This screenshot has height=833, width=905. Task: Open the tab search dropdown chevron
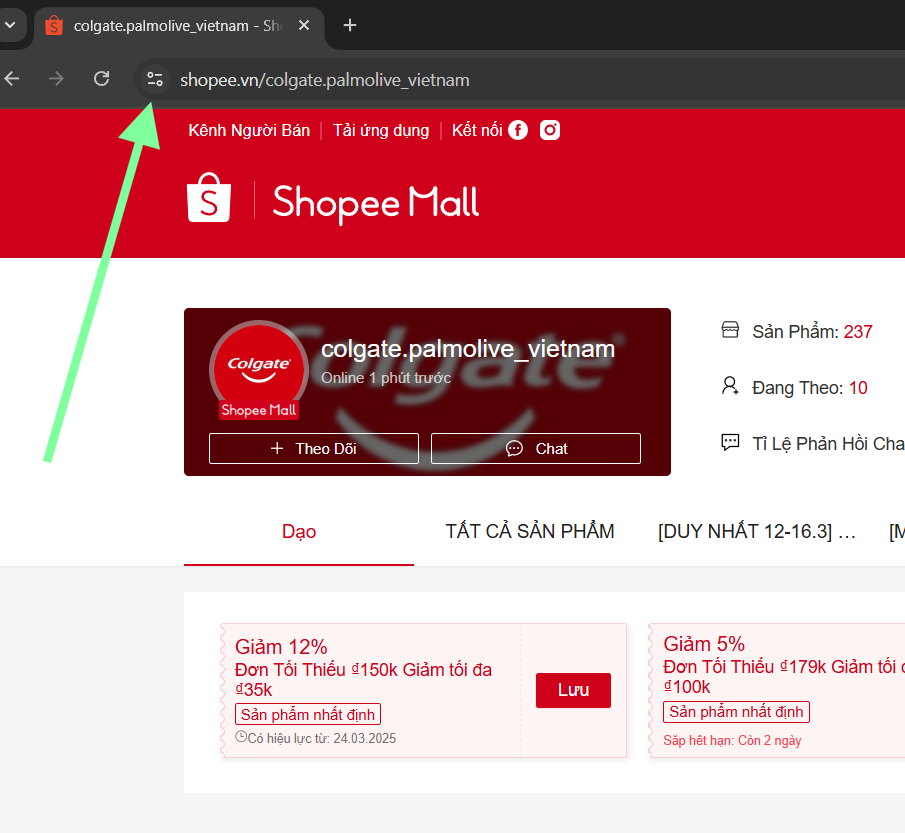point(10,25)
